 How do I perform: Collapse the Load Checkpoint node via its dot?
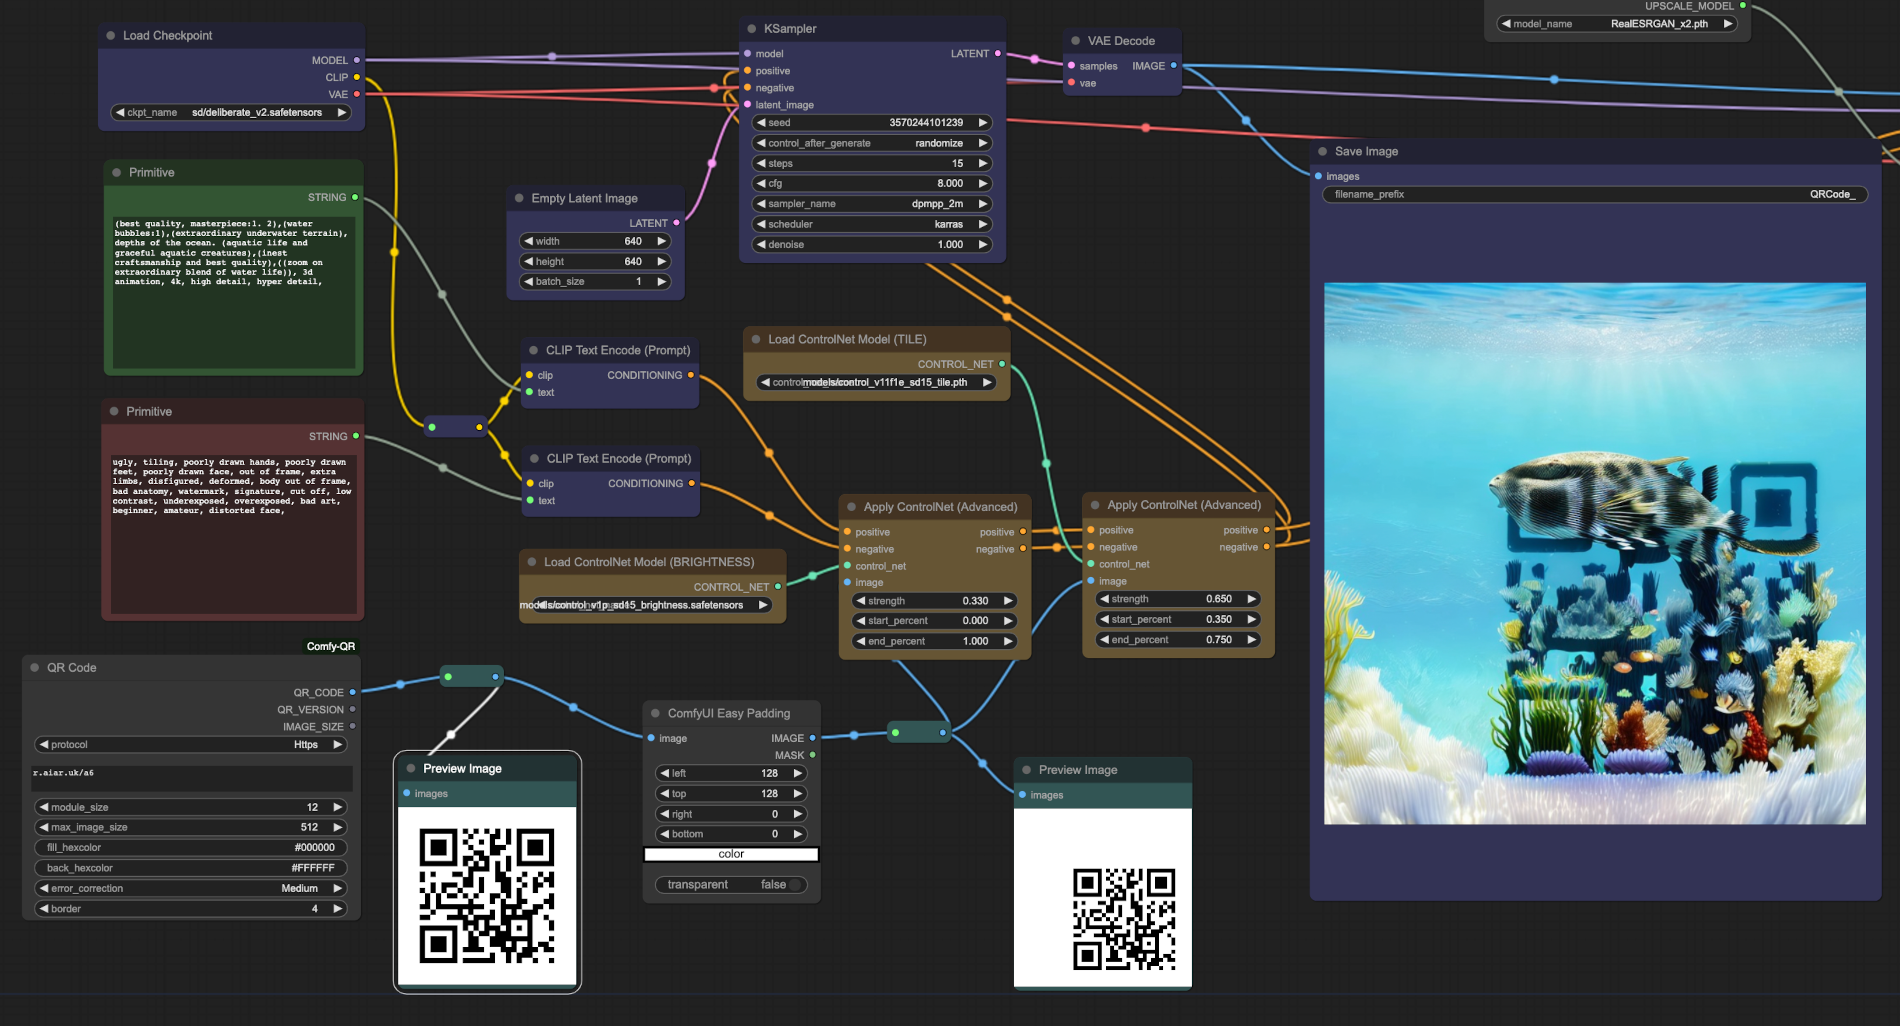(x=110, y=36)
